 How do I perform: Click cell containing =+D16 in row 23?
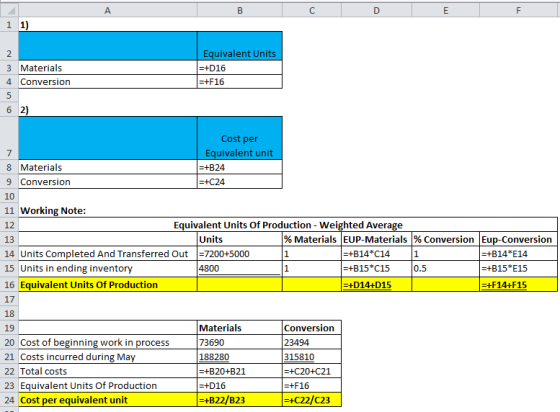click(x=240, y=386)
